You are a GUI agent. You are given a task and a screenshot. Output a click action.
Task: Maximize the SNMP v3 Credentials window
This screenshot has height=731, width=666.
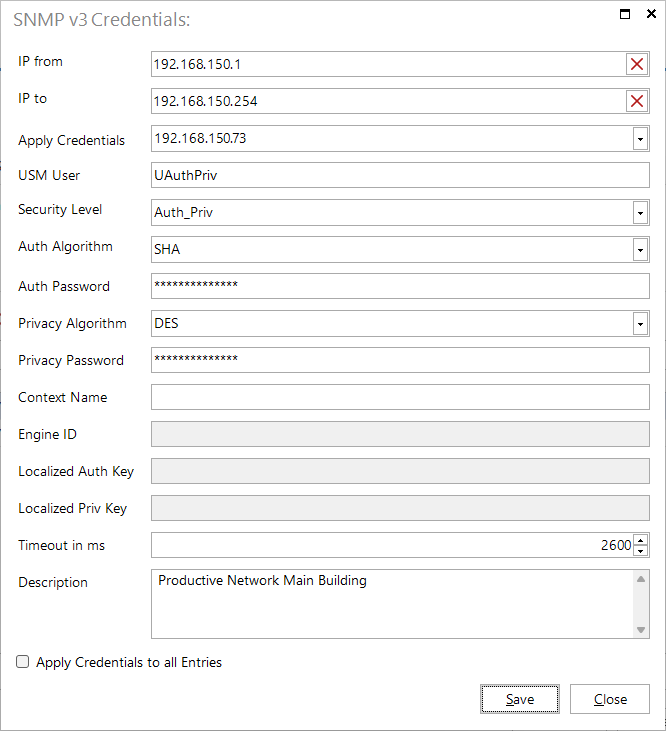[x=625, y=14]
